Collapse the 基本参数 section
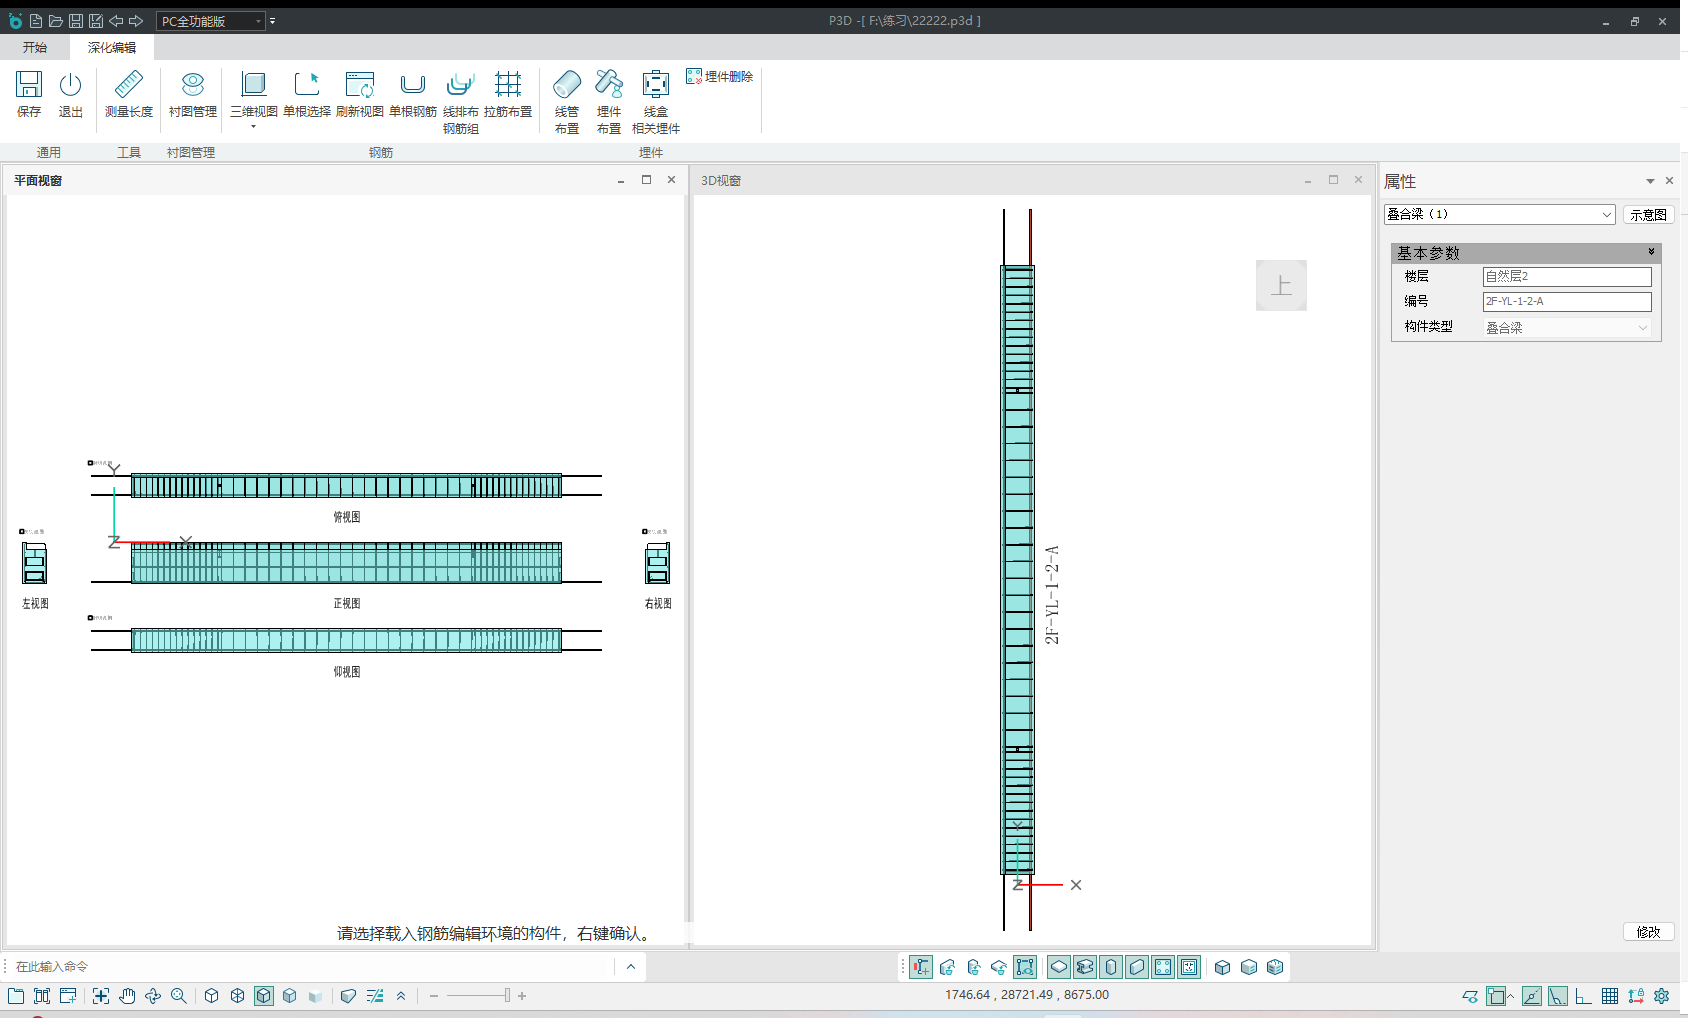 tap(1651, 252)
